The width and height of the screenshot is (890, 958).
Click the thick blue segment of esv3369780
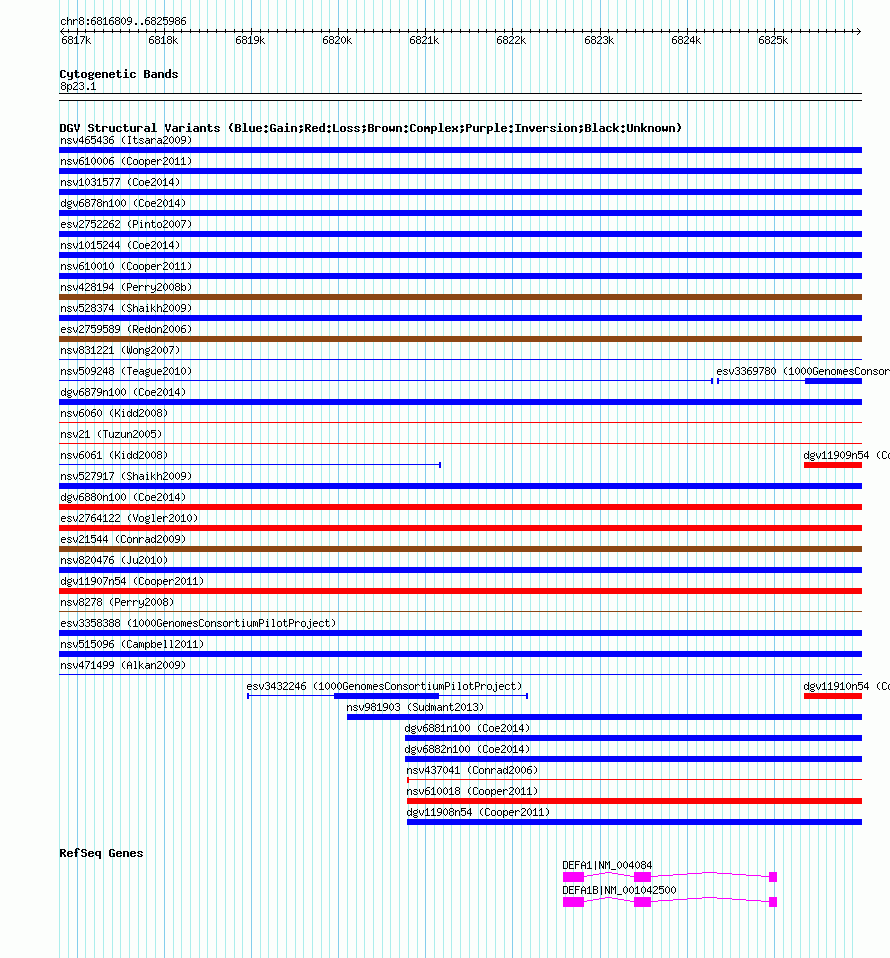click(x=833, y=381)
